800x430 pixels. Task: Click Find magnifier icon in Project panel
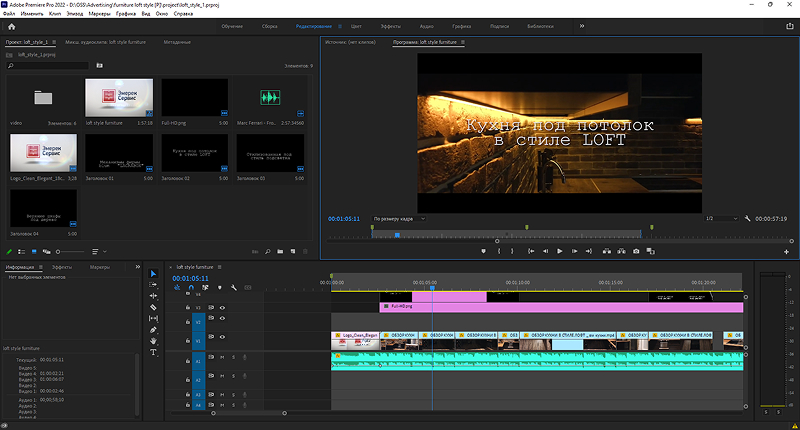pos(267,251)
